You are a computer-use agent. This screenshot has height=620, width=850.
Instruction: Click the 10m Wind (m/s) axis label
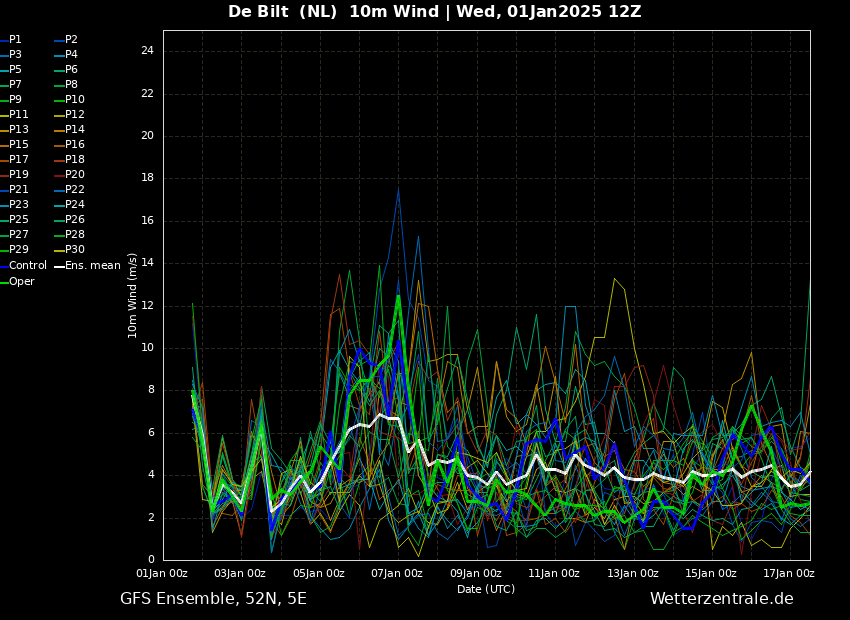(x=132, y=295)
